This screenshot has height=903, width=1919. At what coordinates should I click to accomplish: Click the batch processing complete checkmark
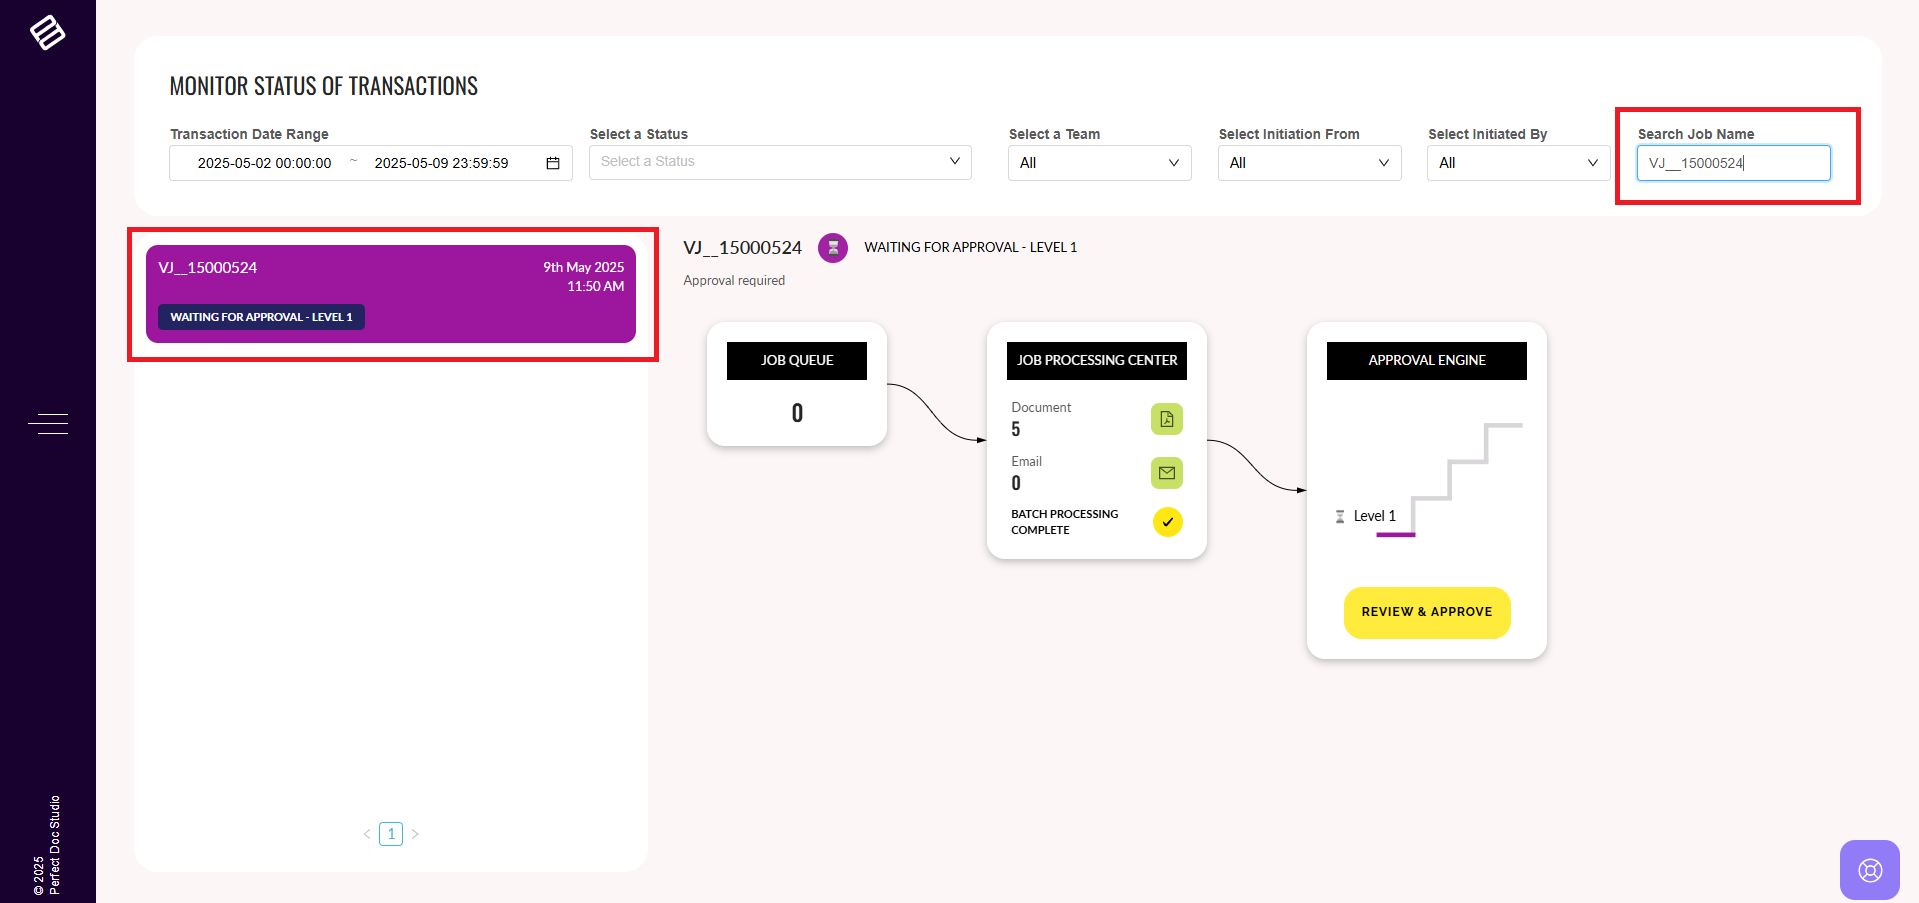[1167, 522]
